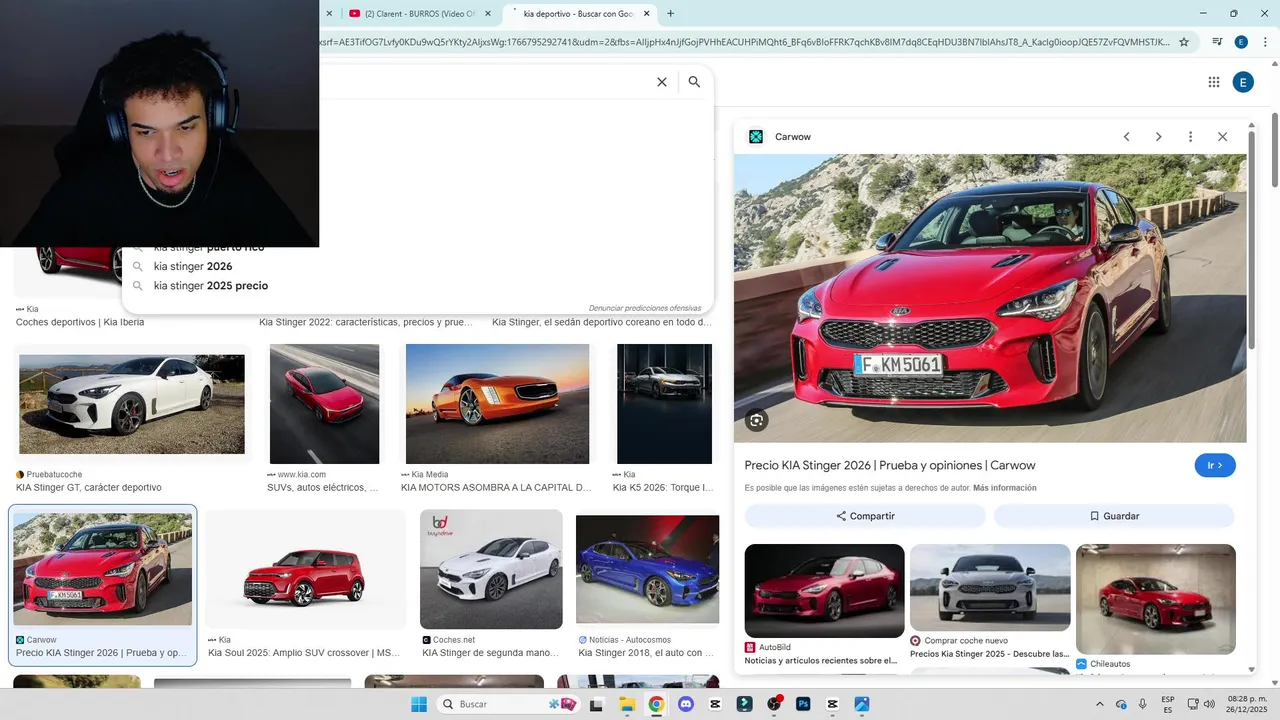Screen dimensions: 1280x720
Task: Open preview panel more options menu
Action: (x=1190, y=137)
